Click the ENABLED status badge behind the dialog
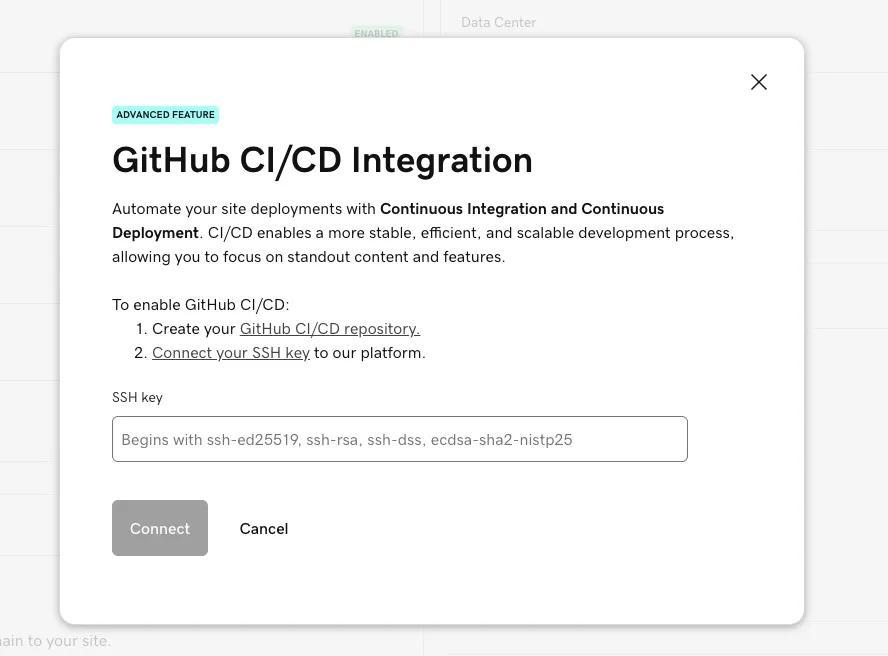 coord(377,33)
